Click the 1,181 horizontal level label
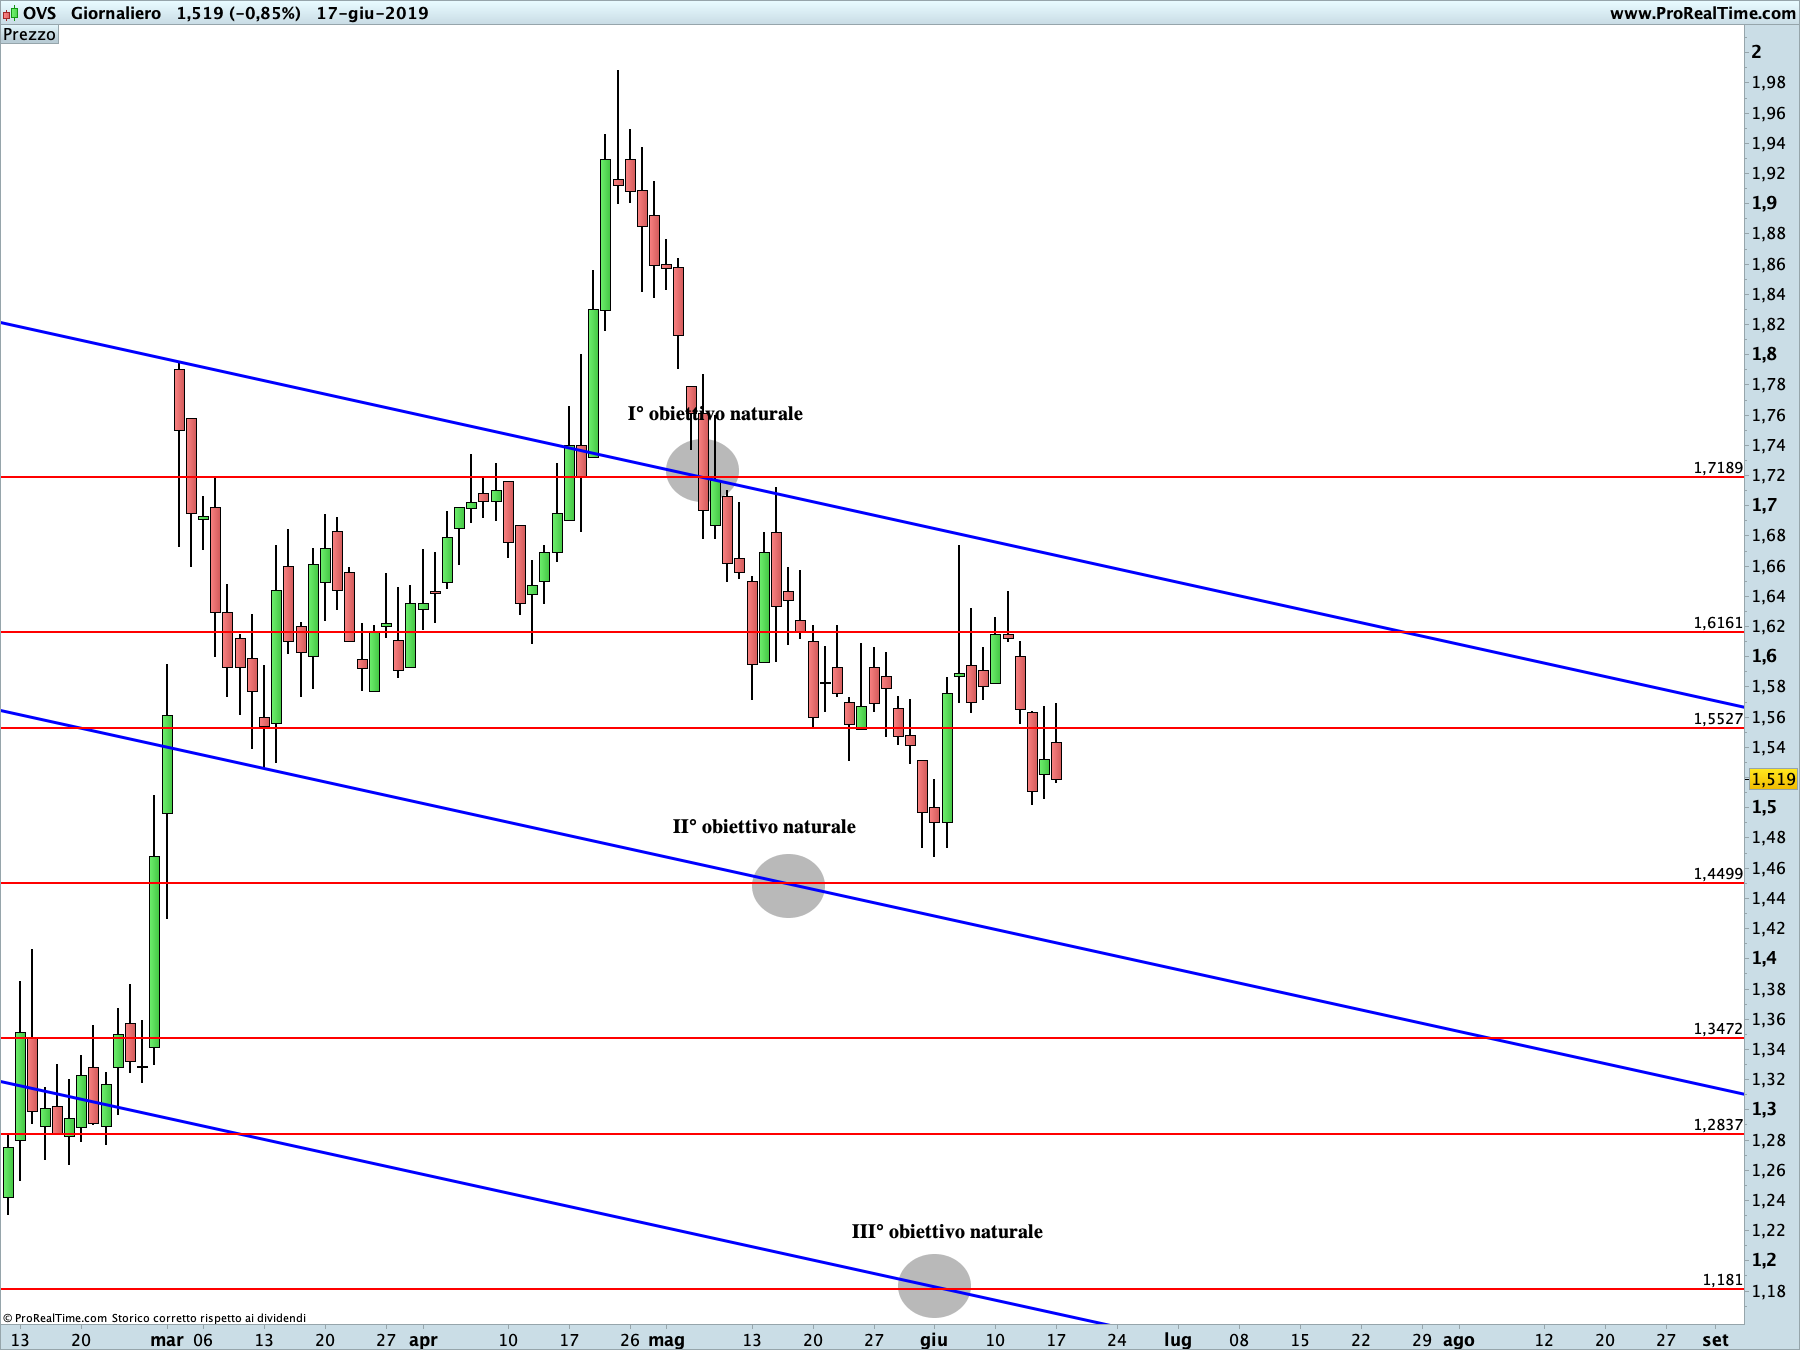This screenshot has width=1800, height=1350. click(x=1723, y=1280)
